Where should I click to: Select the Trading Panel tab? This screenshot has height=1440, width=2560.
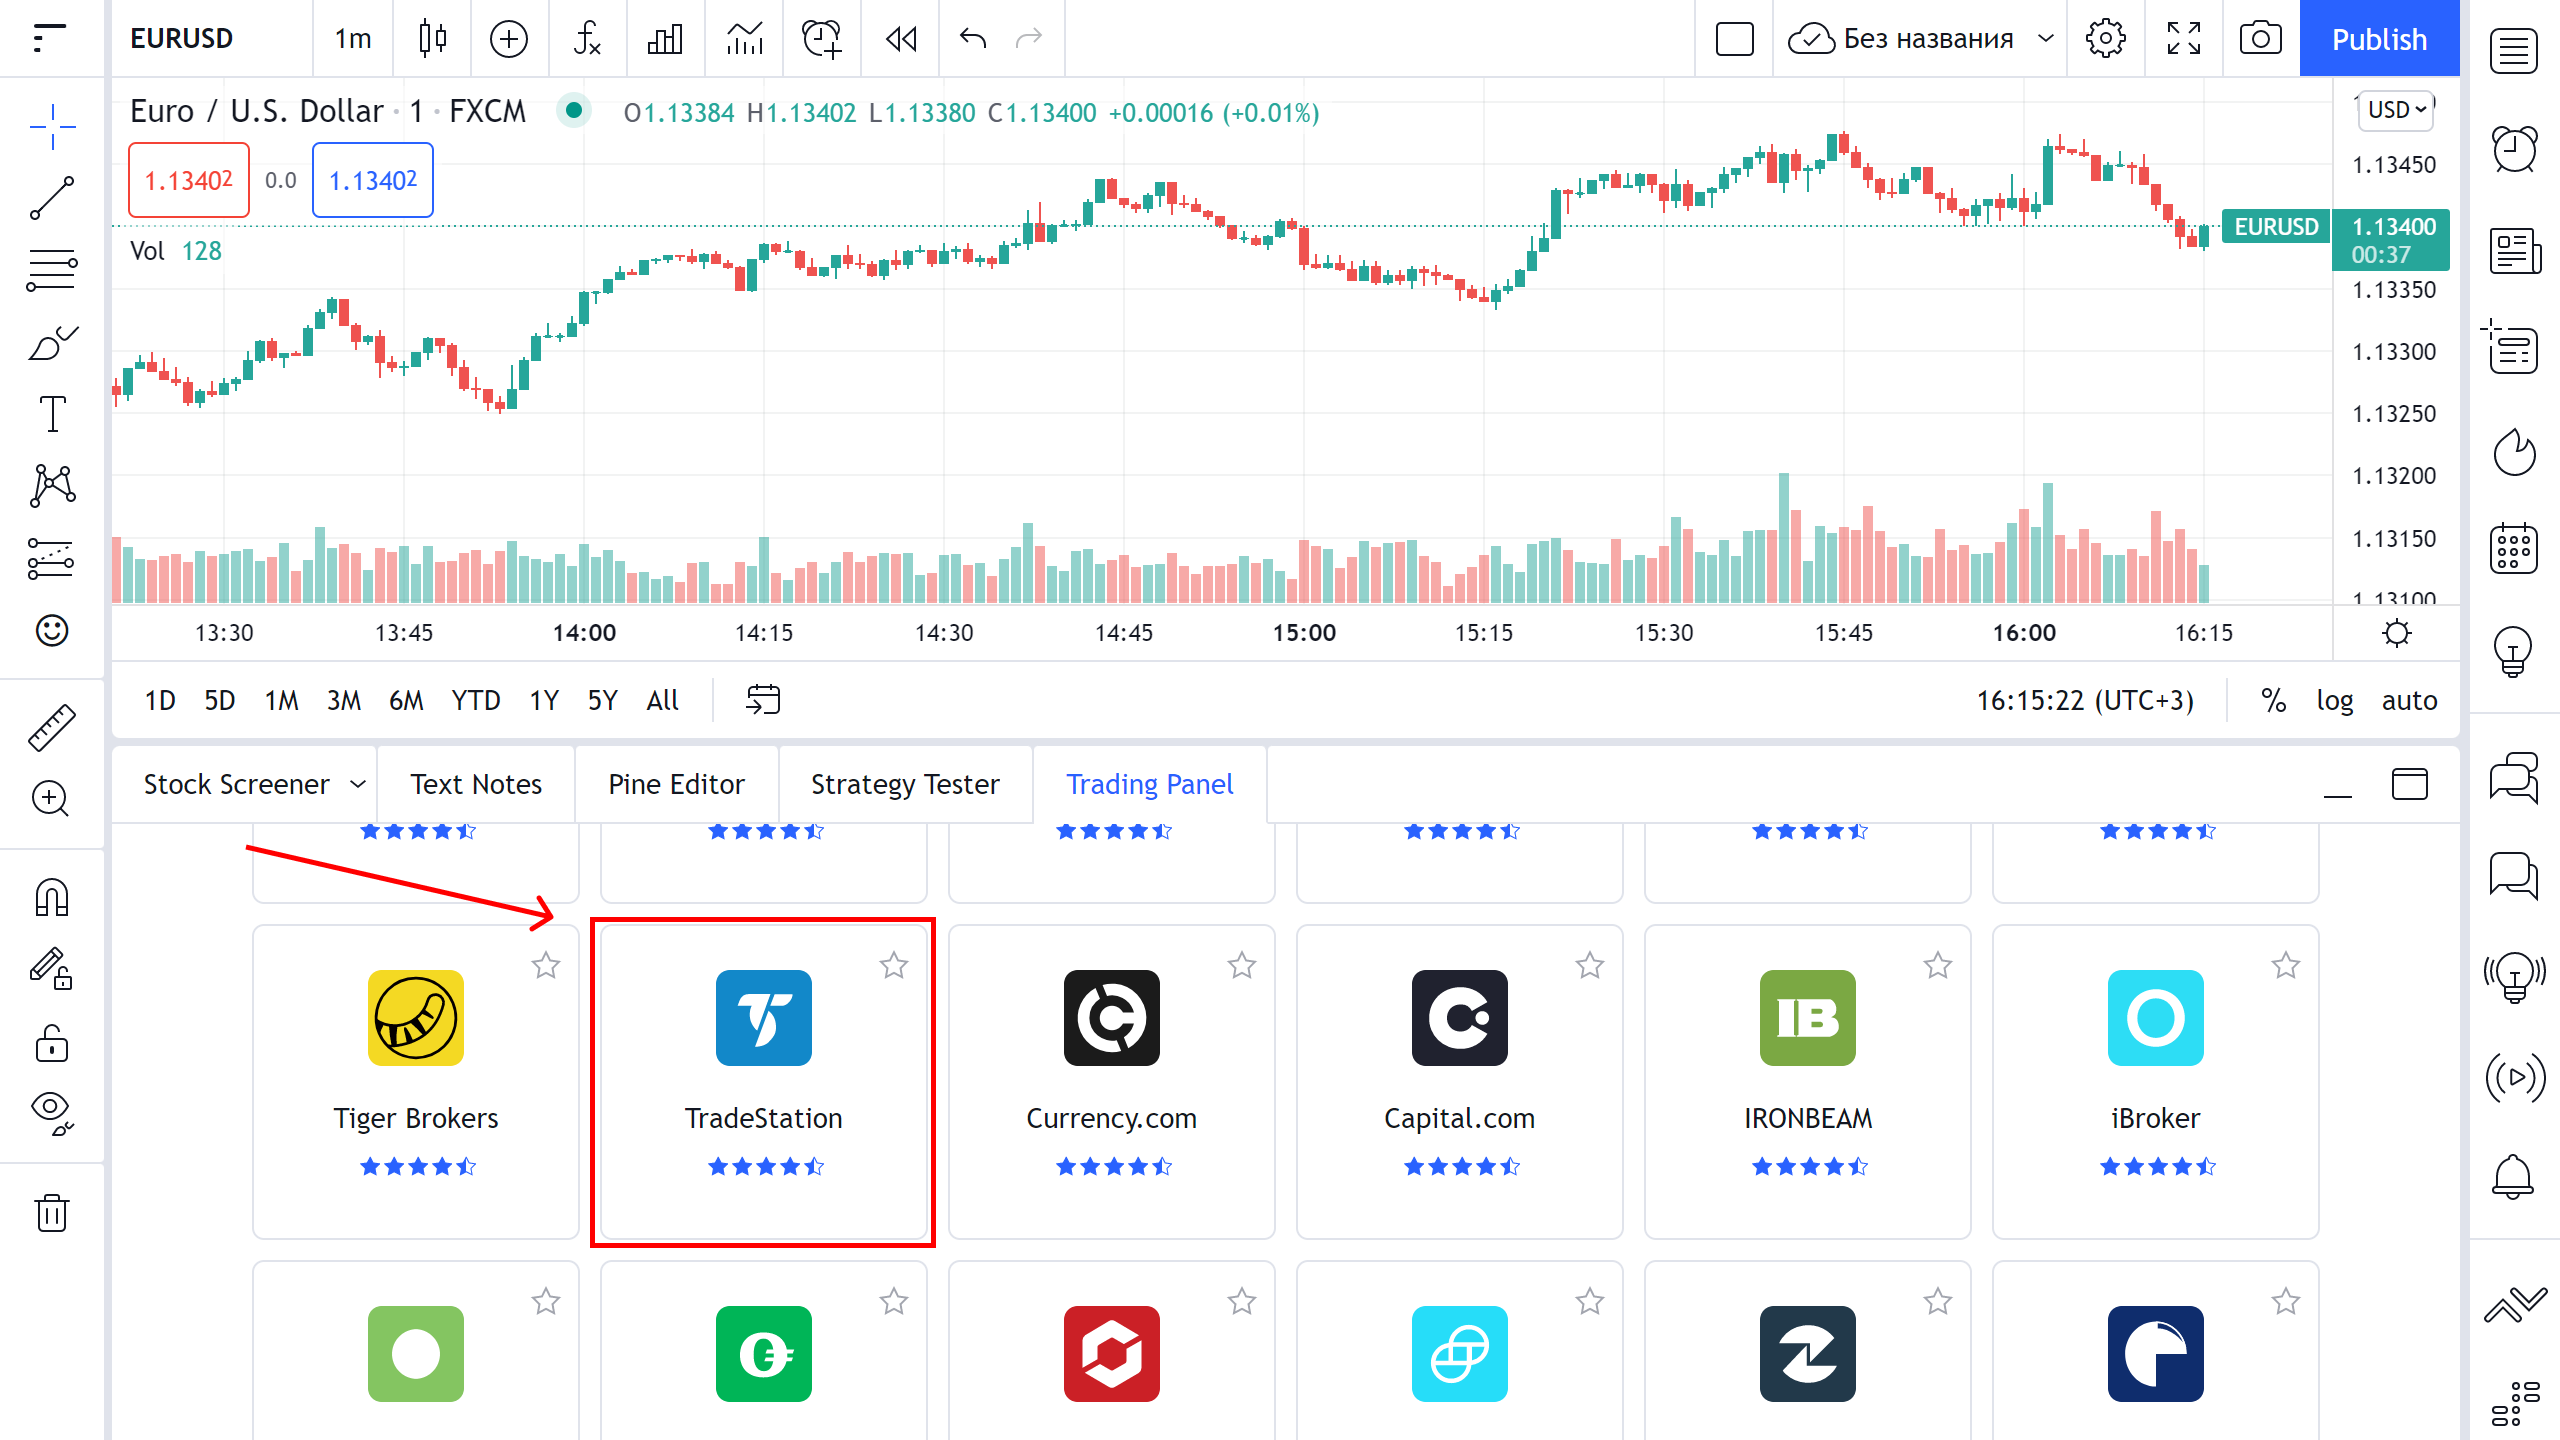(x=1149, y=784)
